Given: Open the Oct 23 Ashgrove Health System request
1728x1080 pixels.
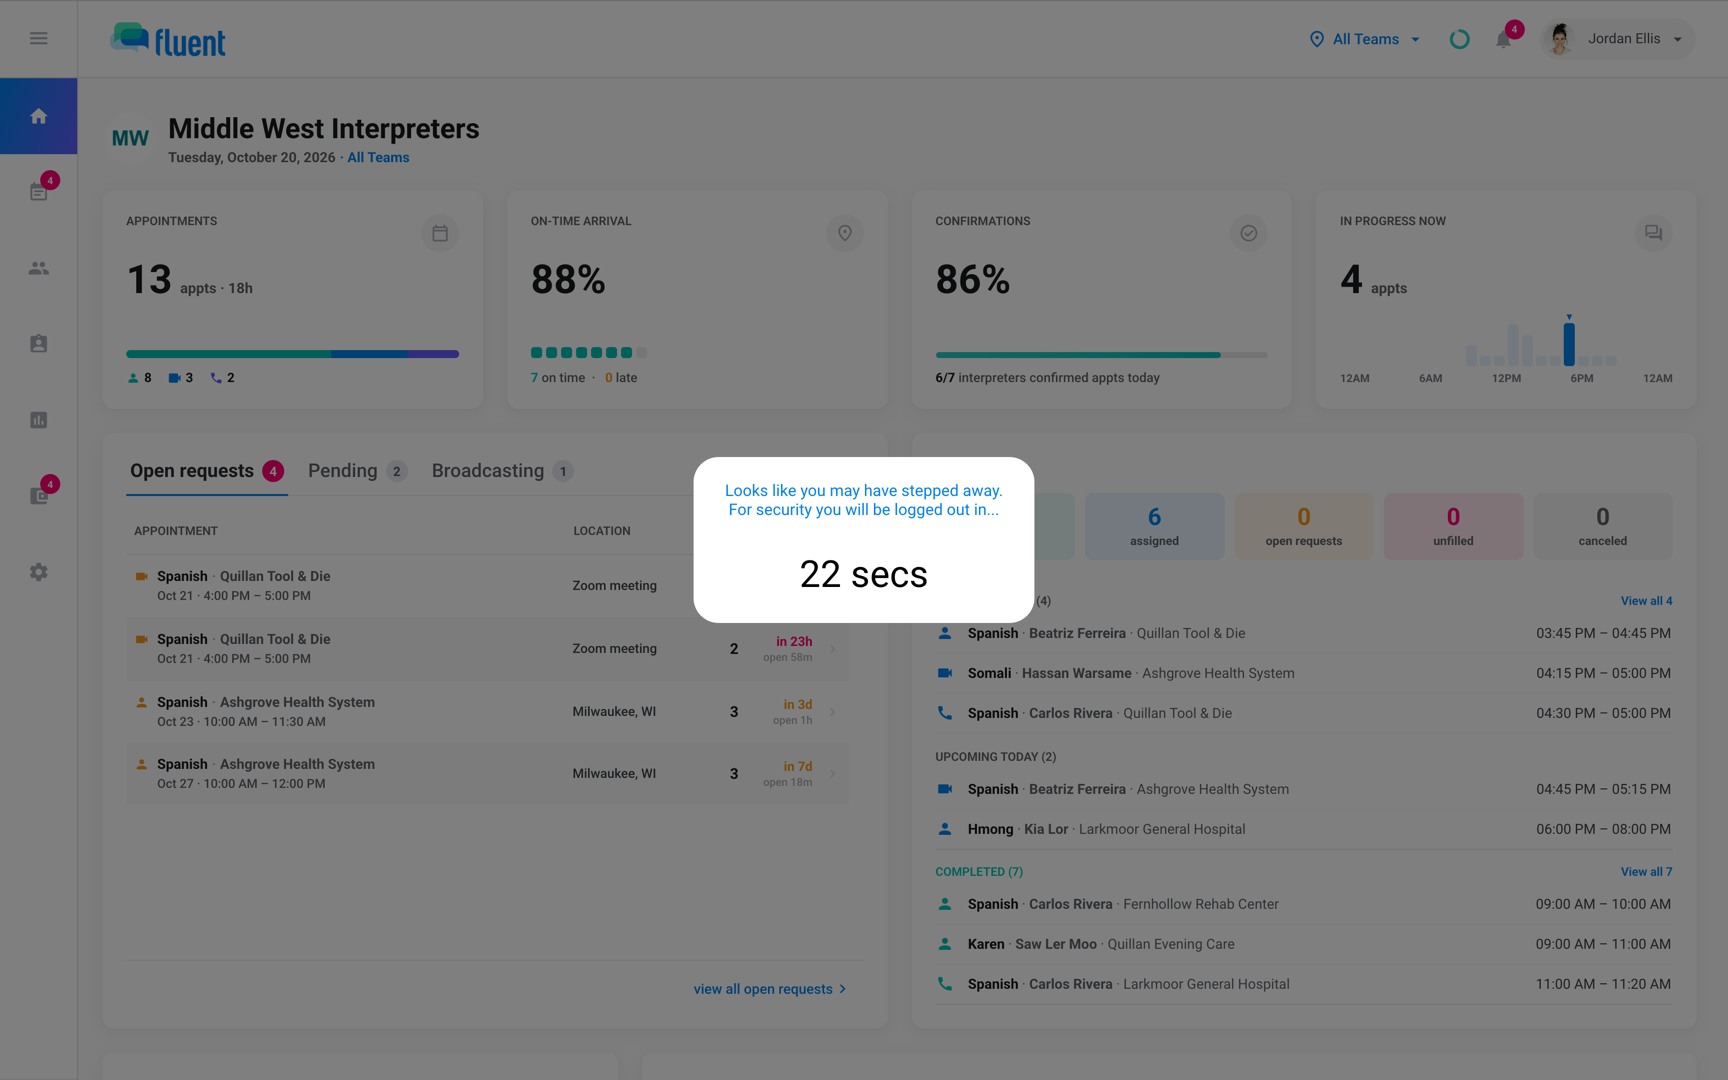Looking at the screenshot, I should pyautogui.click(x=487, y=712).
